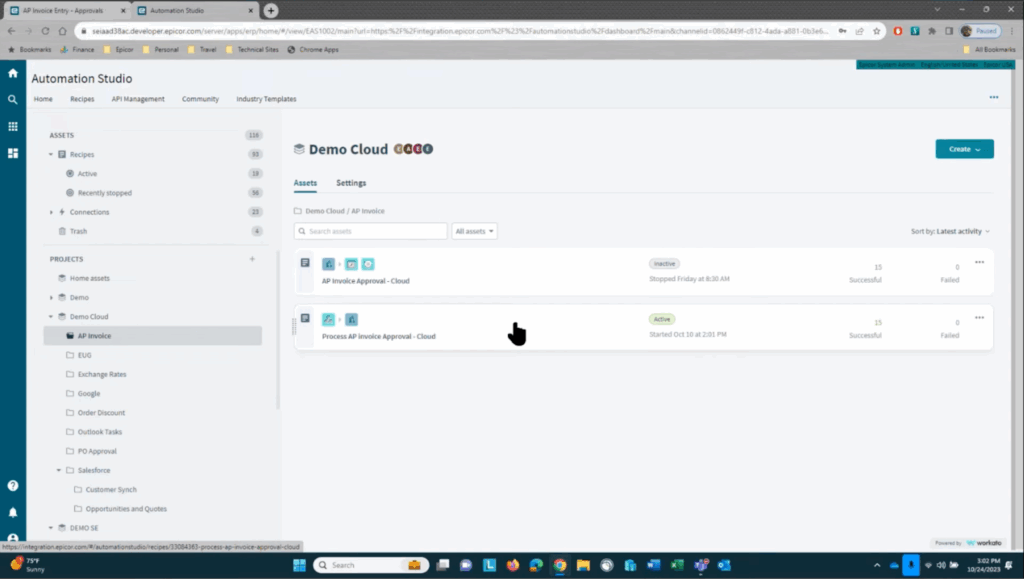Screen dimensions: 1024x579
Task: Open the search icon in left sidebar
Action: pyautogui.click(x=13, y=100)
